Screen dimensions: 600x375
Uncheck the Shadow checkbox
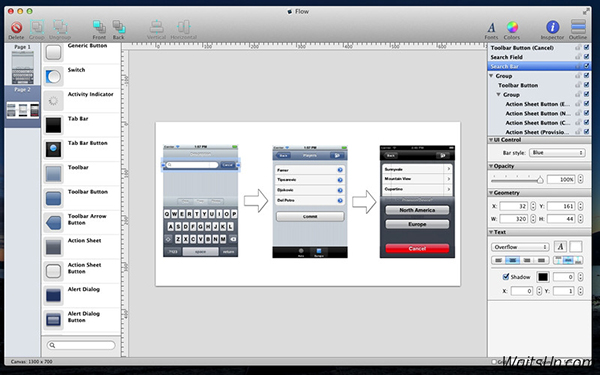[x=506, y=277]
